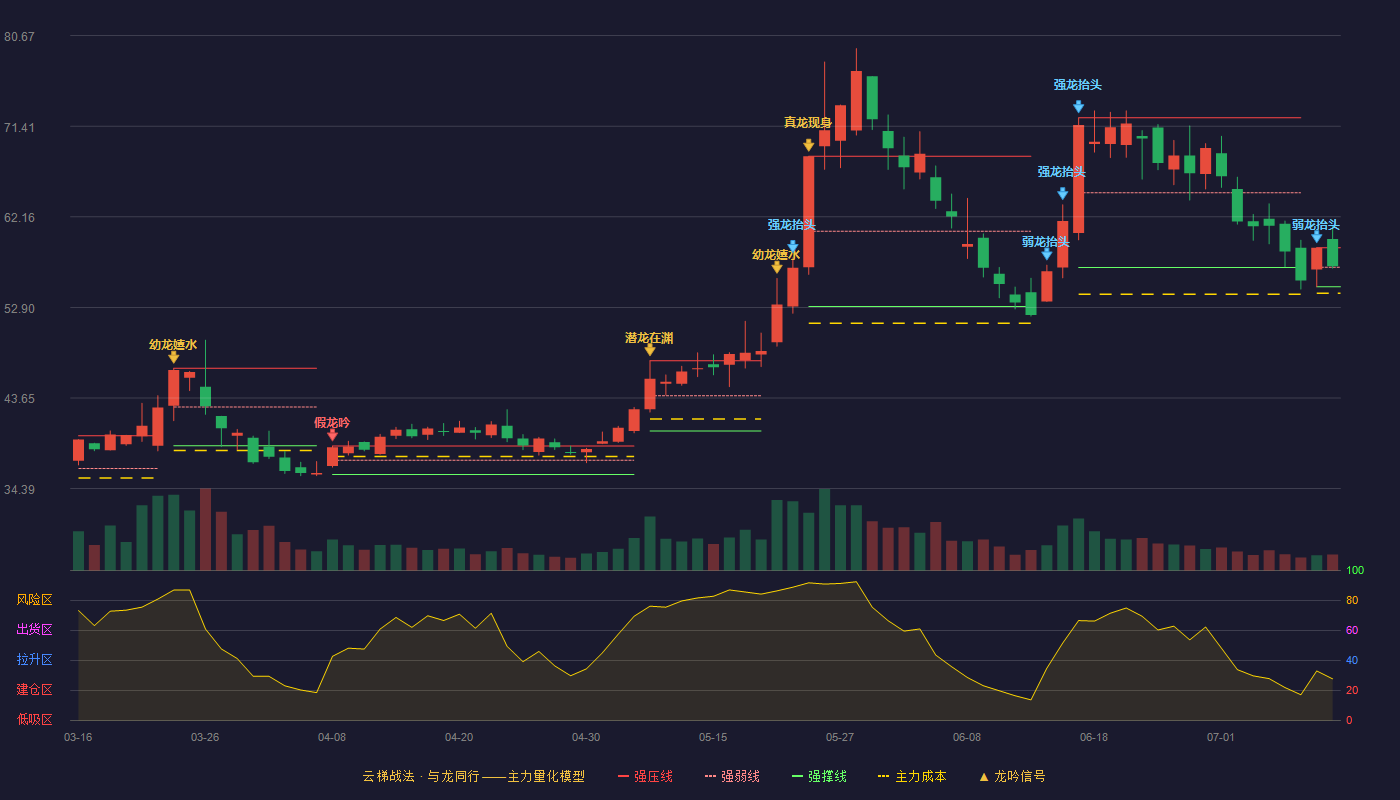This screenshot has width=1400, height=800.
Task: Click the 风险区 zone label
Action: point(34,600)
